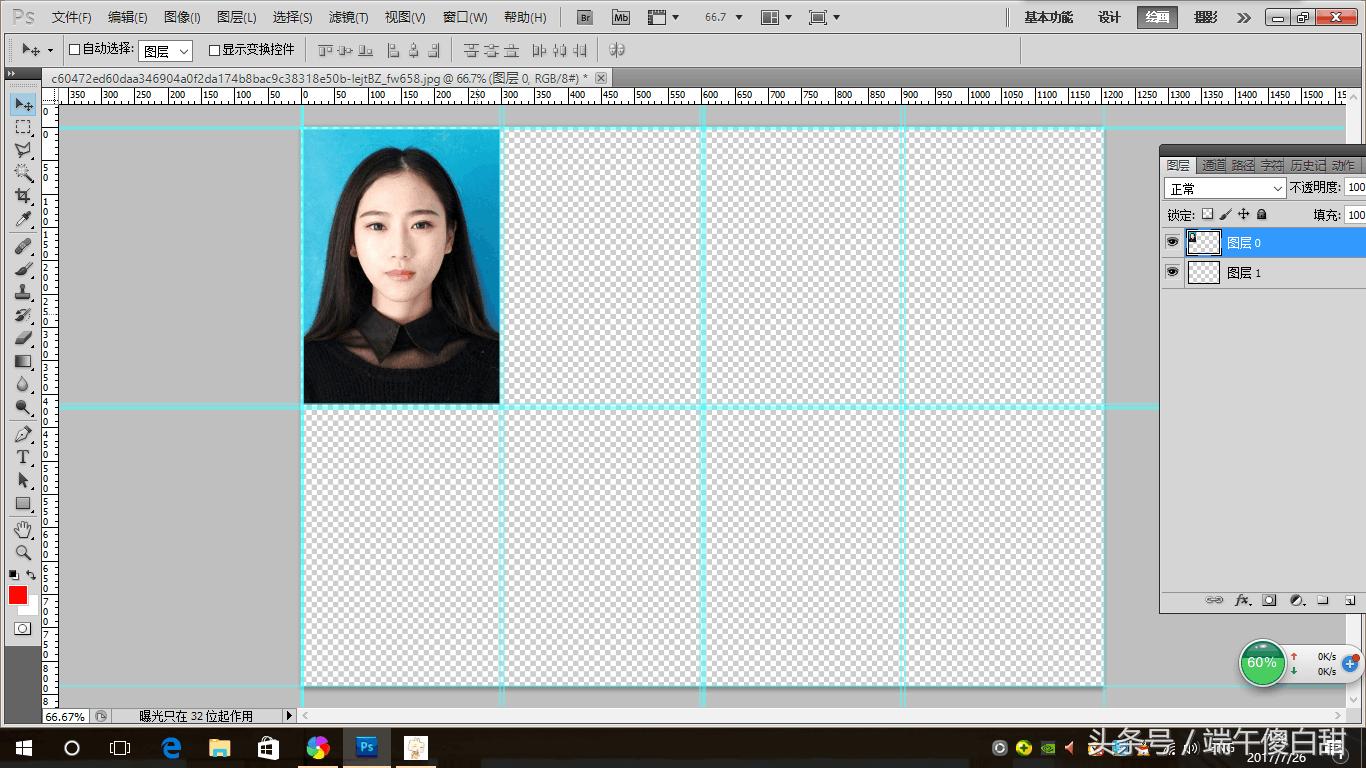Select the Rectangular Marquee tool
Viewport: 1366px width, 768px height.
[23, 127]
